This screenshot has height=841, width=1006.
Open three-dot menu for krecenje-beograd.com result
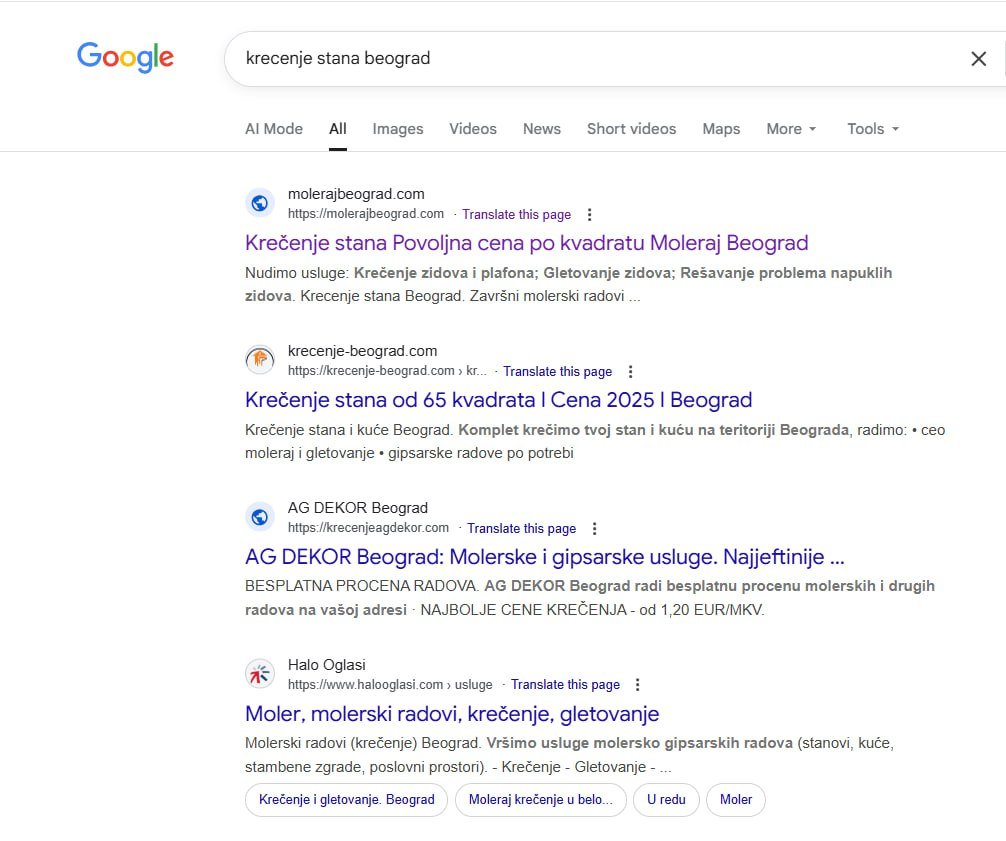tap(630, 372)
